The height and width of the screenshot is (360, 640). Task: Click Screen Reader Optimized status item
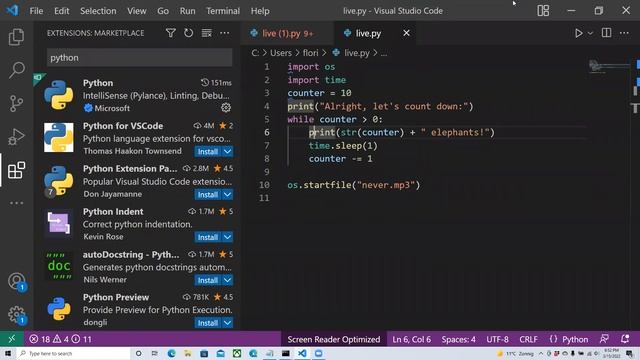[x=333, y=339]
